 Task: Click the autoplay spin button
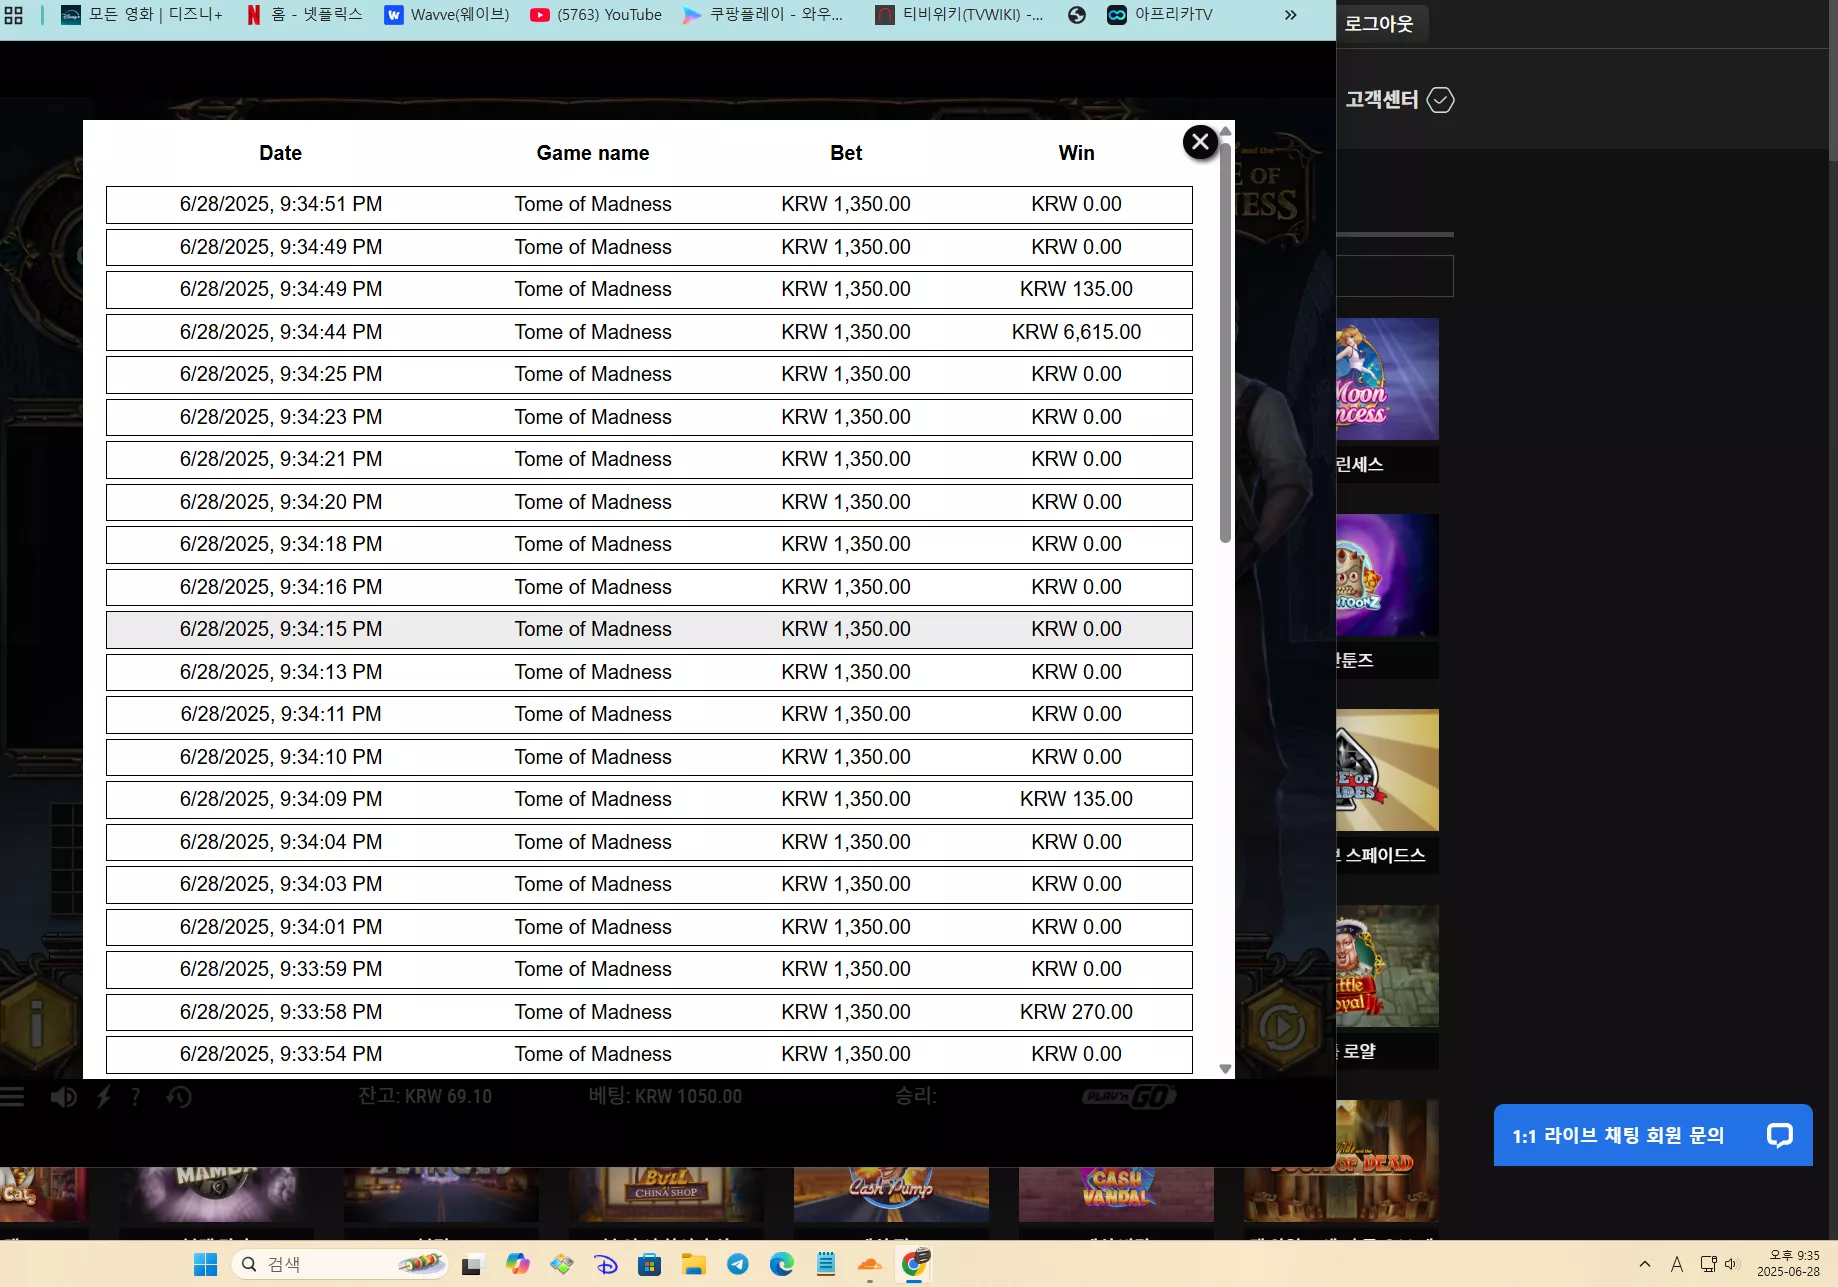tap(1282, 1027)
